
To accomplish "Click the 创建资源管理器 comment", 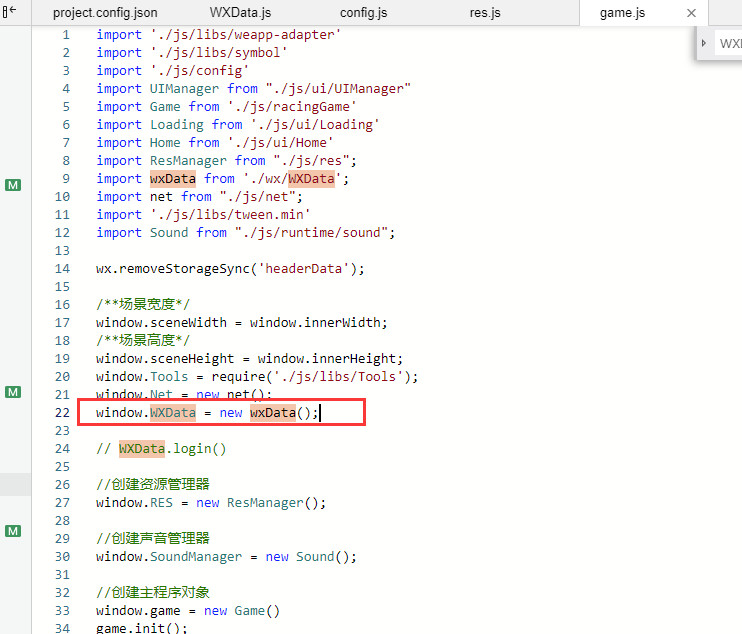I will pyautogui.click(x=153, y=484).
